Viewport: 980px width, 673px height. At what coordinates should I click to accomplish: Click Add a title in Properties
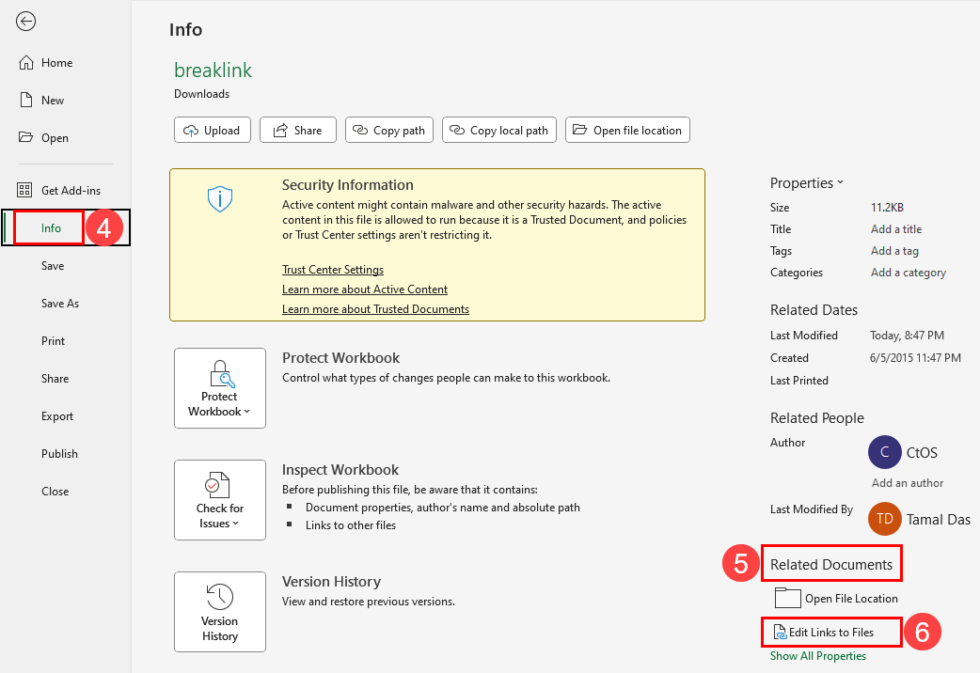point(895,229)
